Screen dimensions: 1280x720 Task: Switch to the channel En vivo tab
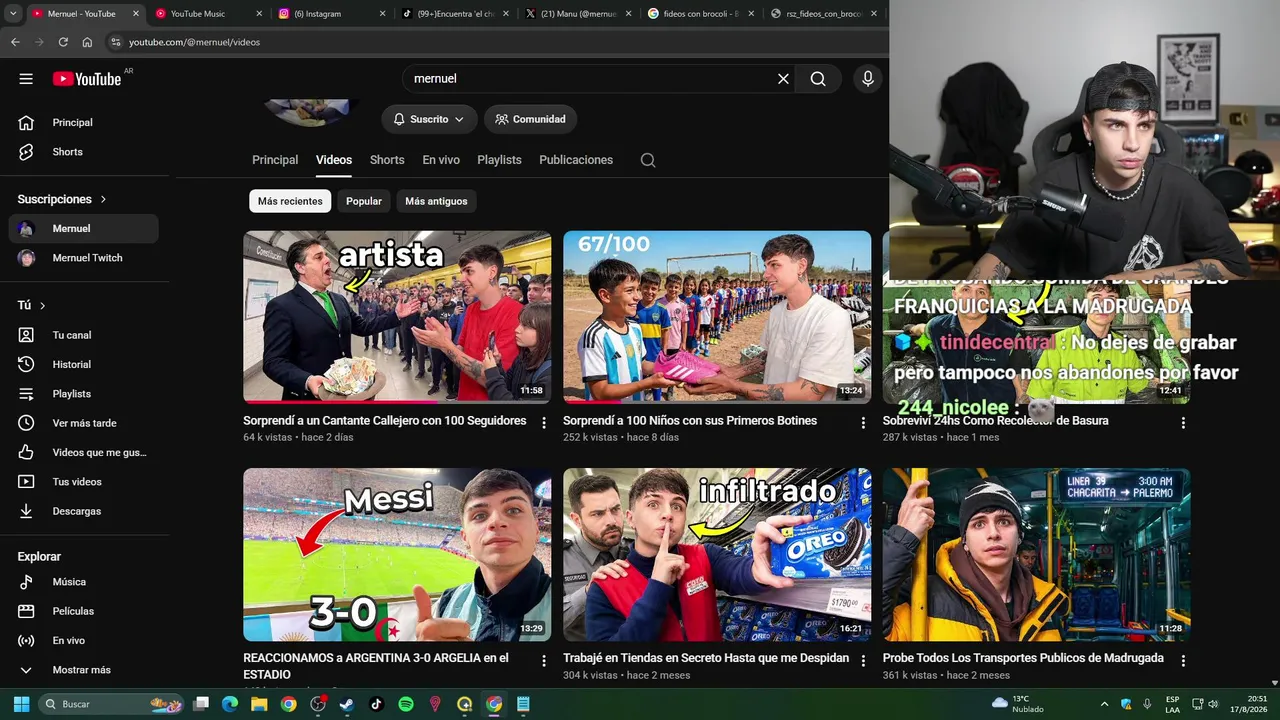point(441,160)
